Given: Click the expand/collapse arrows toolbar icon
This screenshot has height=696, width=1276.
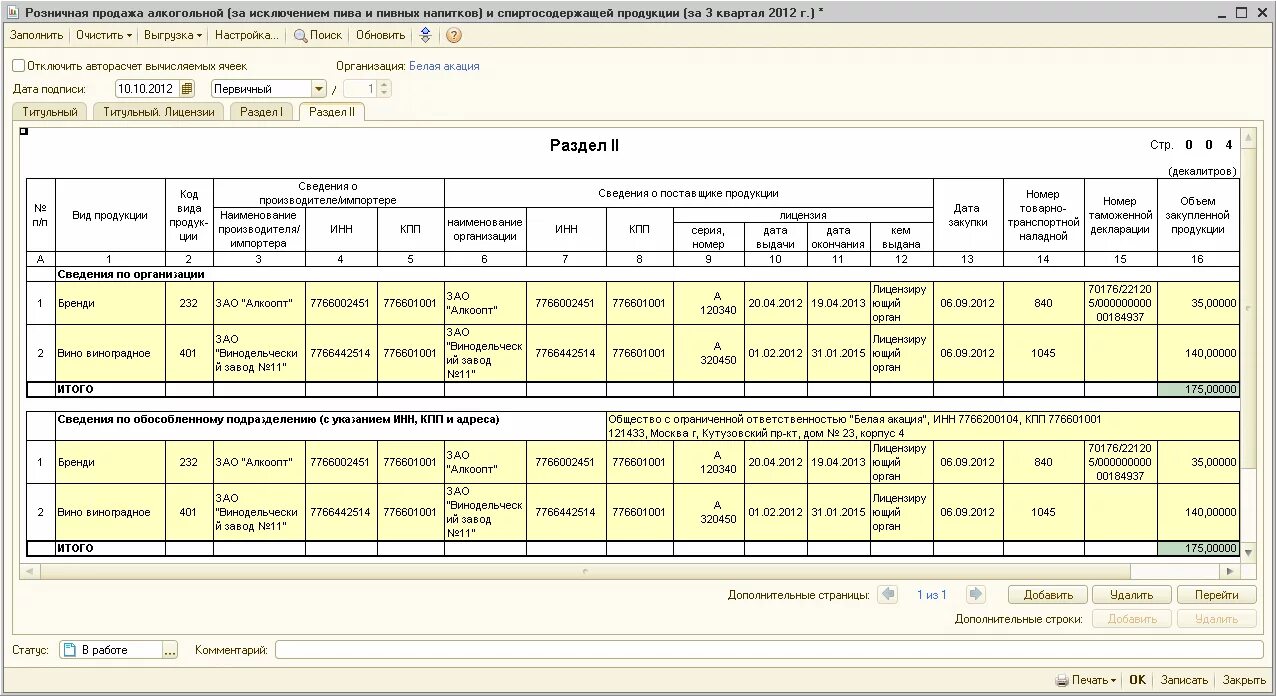Looking at the screenshot, I should coord(425,35).
